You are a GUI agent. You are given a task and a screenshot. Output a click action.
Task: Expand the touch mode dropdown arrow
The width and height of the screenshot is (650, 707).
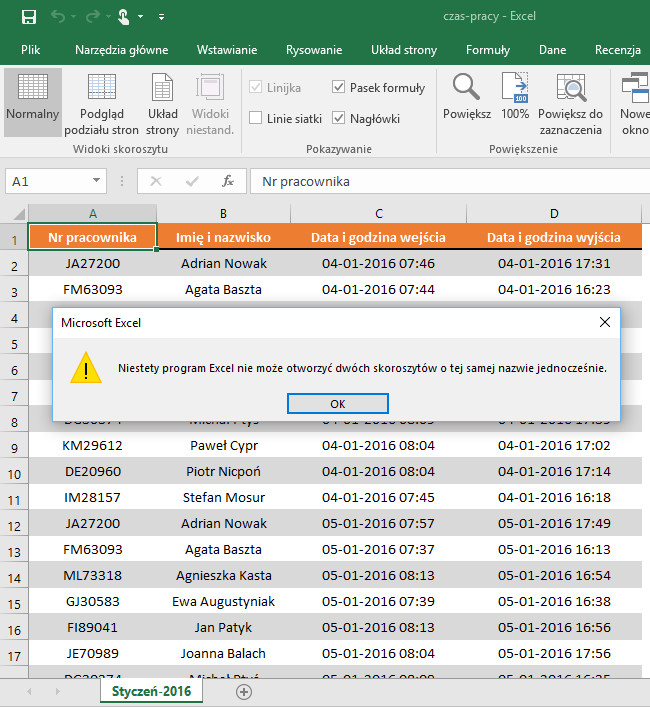[x=141, y=17]
